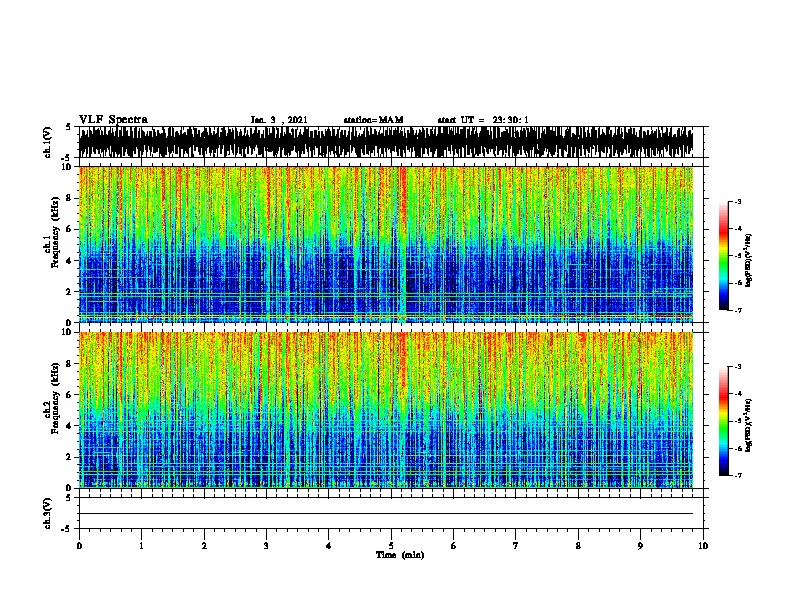Click the "ch.1(V)" waveform axis label
Viewport: 792px width, 612px height.
coord(47,142)
